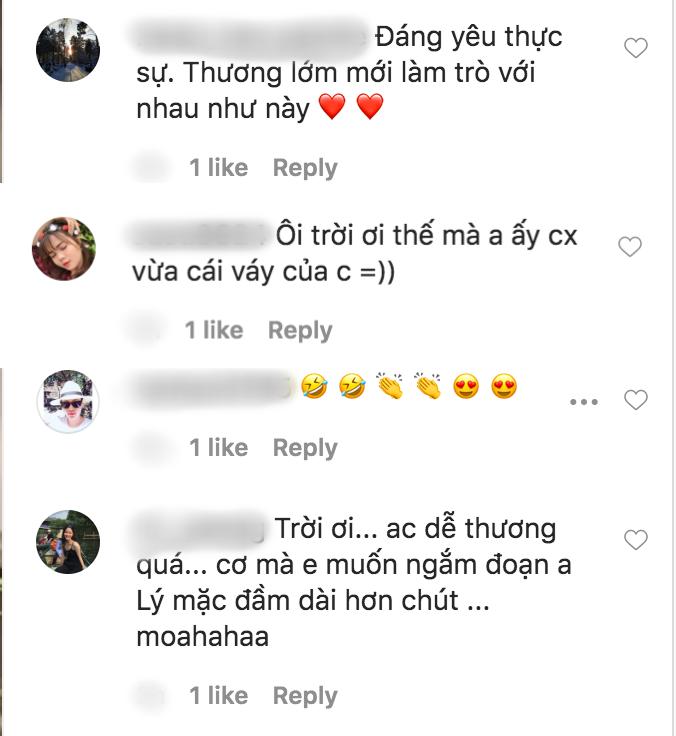Open the blurred username of the first commenter
Viewport: 676px width, 736px height.
[x=251, y=37]
